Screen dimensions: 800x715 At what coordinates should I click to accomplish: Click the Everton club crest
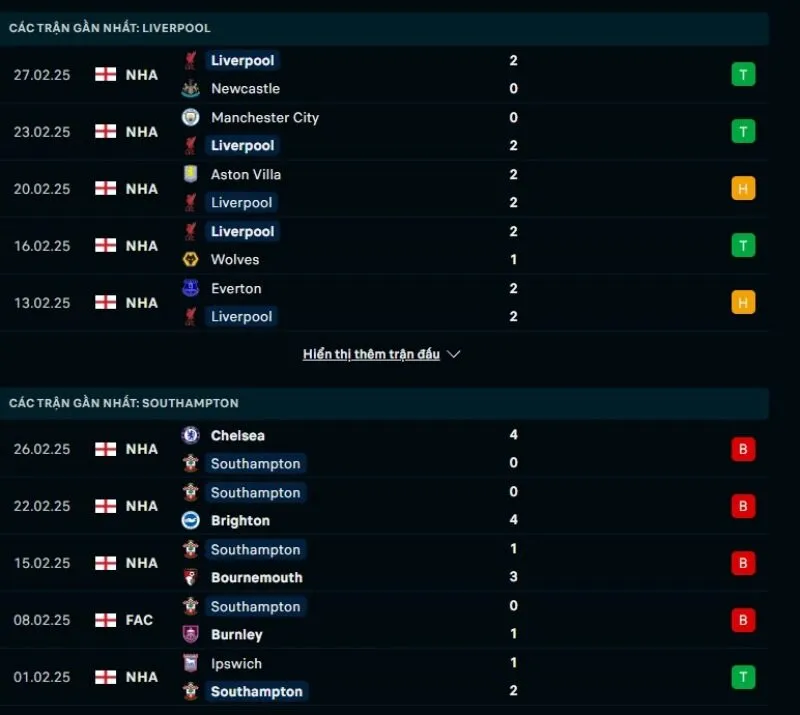click(x=192, y=288)
